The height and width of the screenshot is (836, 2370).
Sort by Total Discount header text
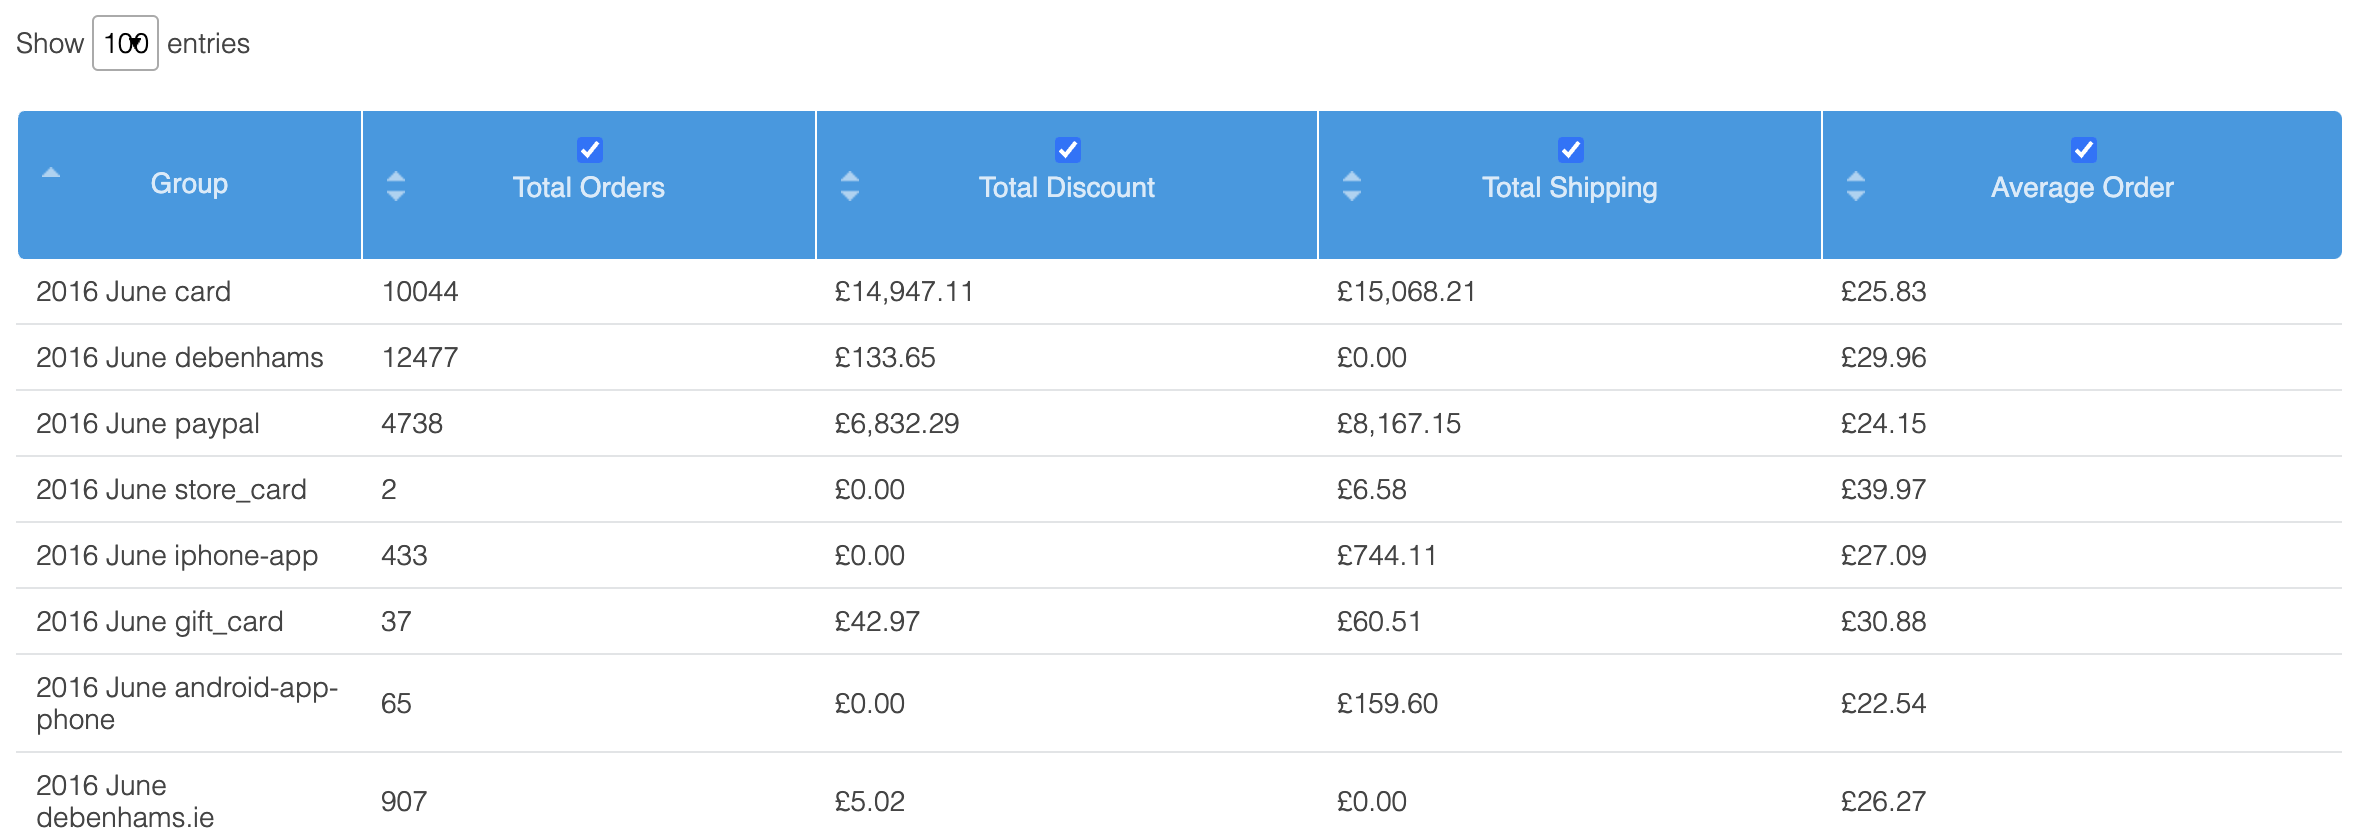pos(1067,188)
